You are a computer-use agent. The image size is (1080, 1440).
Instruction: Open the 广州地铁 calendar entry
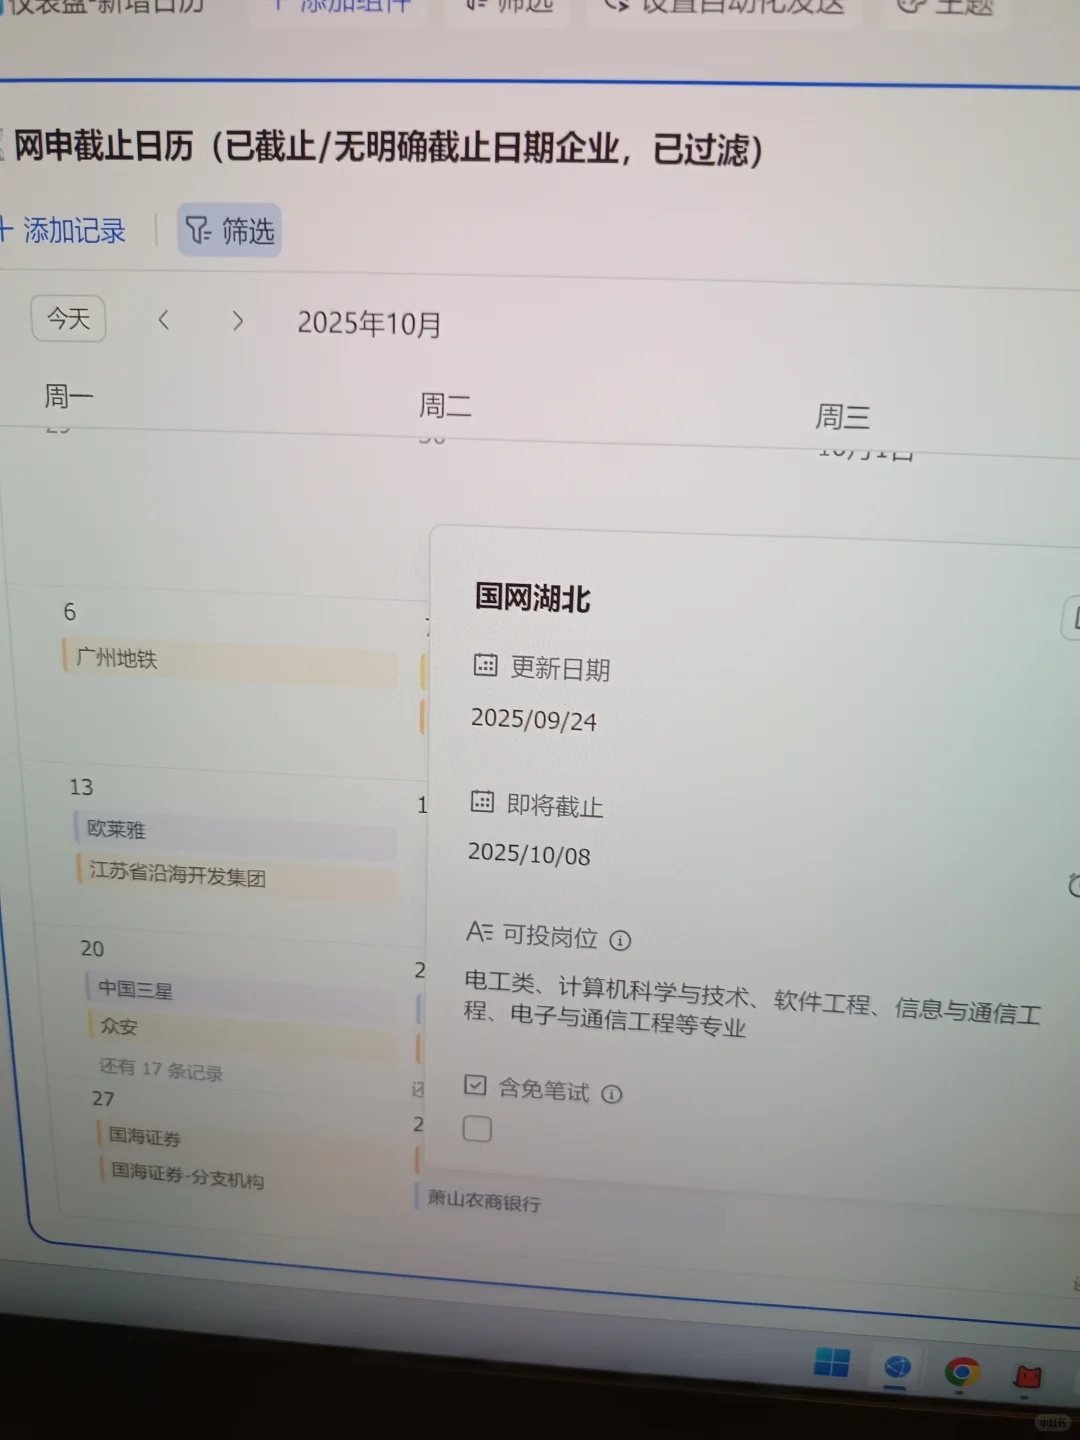click(x=230, y=661)
